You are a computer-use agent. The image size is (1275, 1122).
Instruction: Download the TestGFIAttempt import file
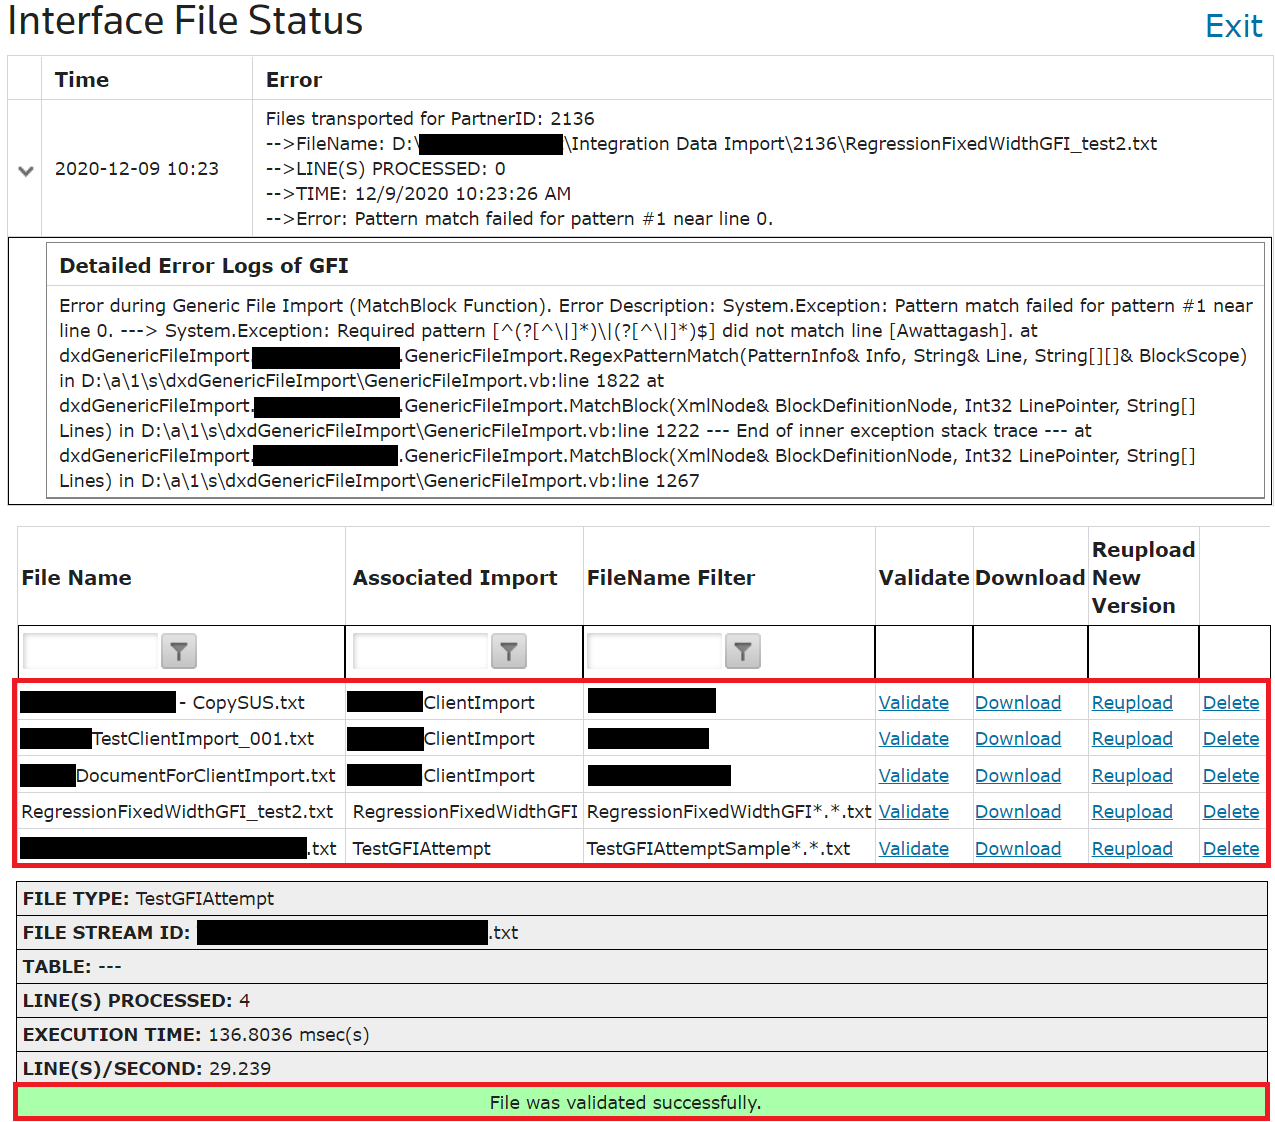1018,849
